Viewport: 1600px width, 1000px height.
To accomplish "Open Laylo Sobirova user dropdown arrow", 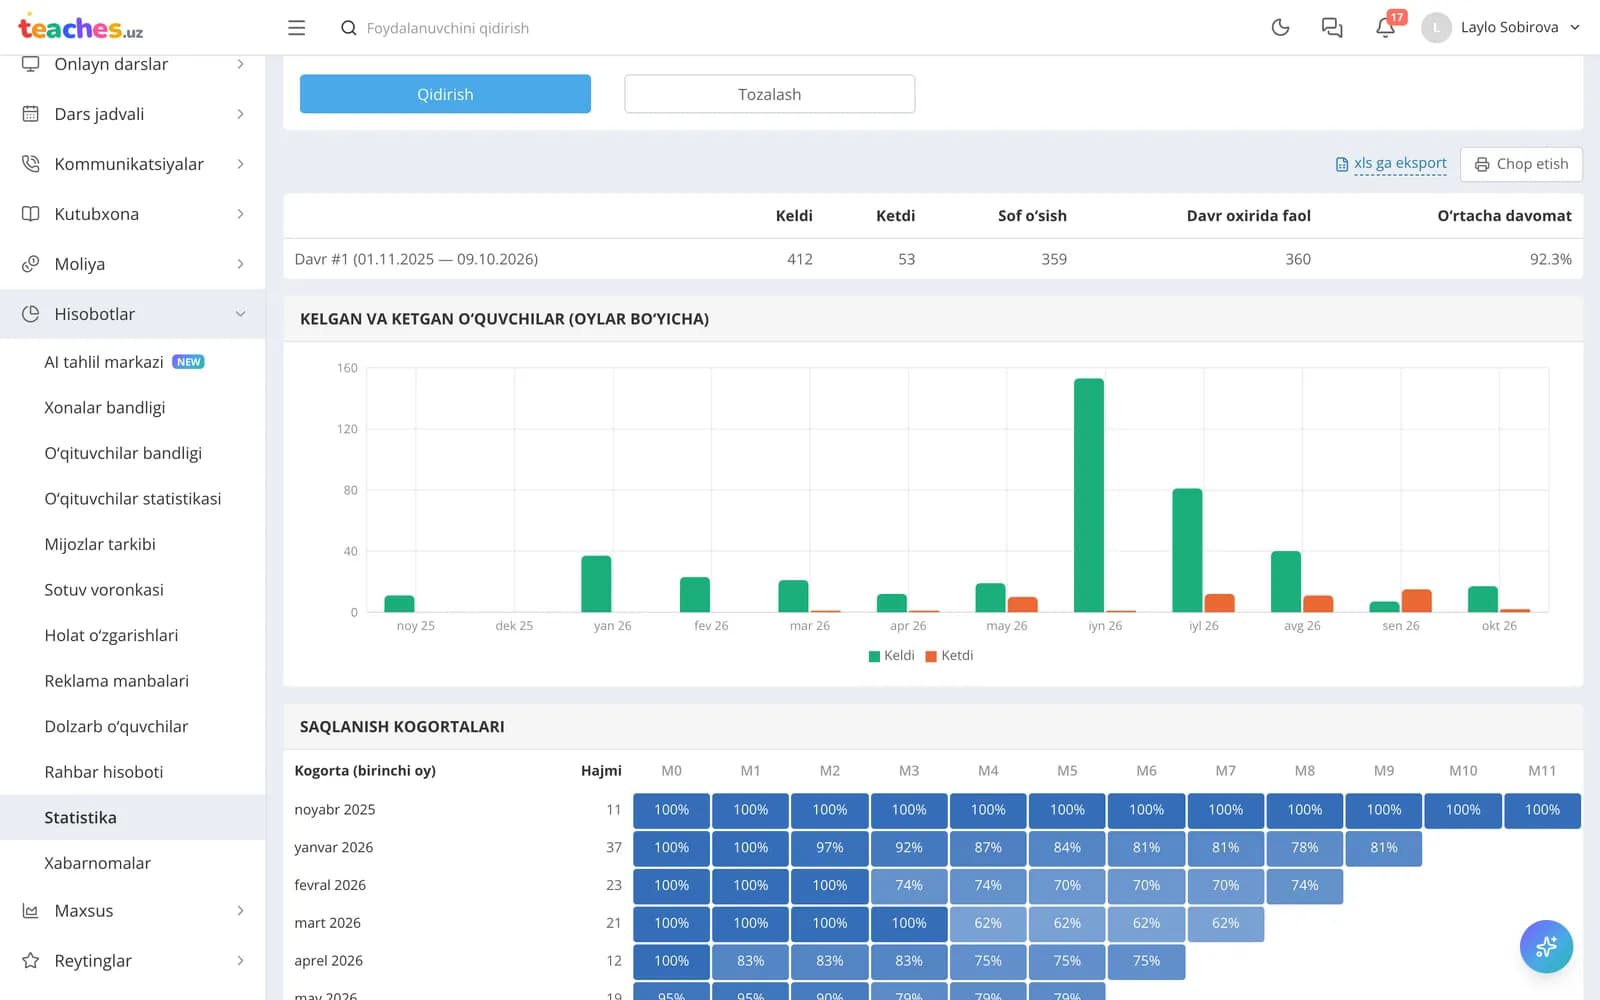I will click(x=1575, y=28).
